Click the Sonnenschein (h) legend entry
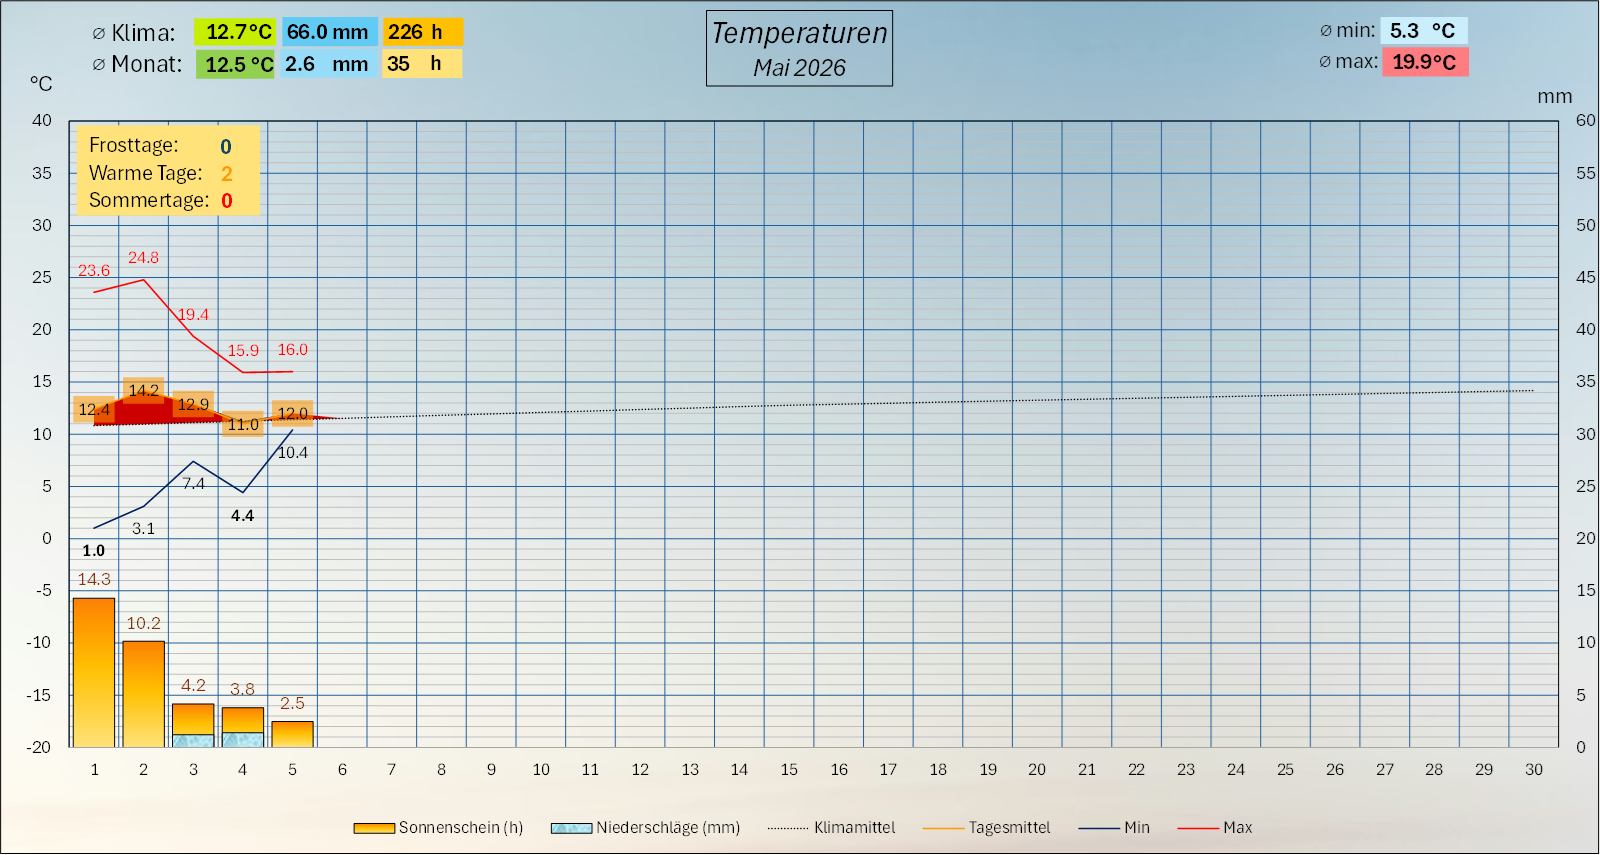The image size is (1600, 855). coord(438,828)
